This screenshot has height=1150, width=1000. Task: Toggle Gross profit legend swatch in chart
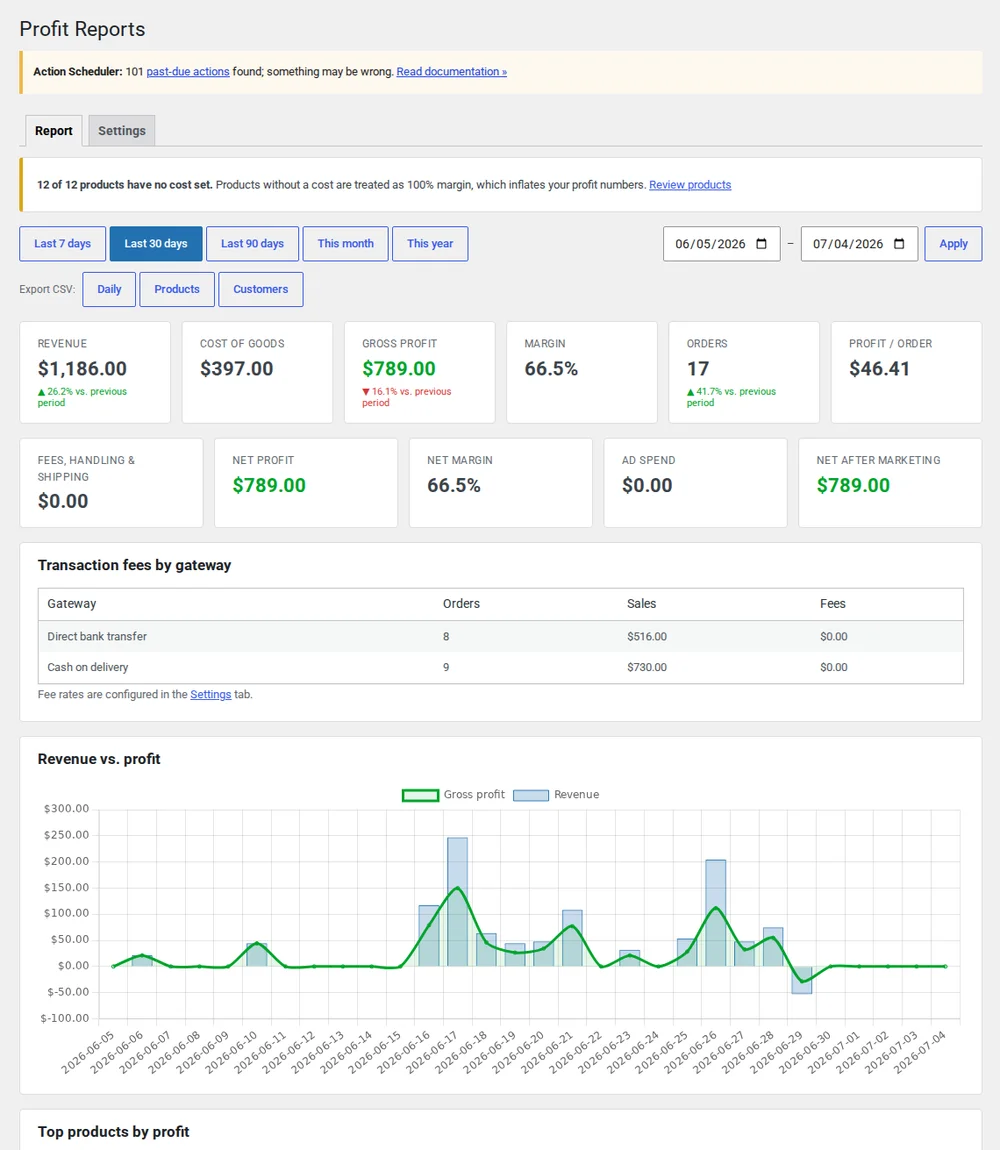pyautogui.click(x=420, y=795)
